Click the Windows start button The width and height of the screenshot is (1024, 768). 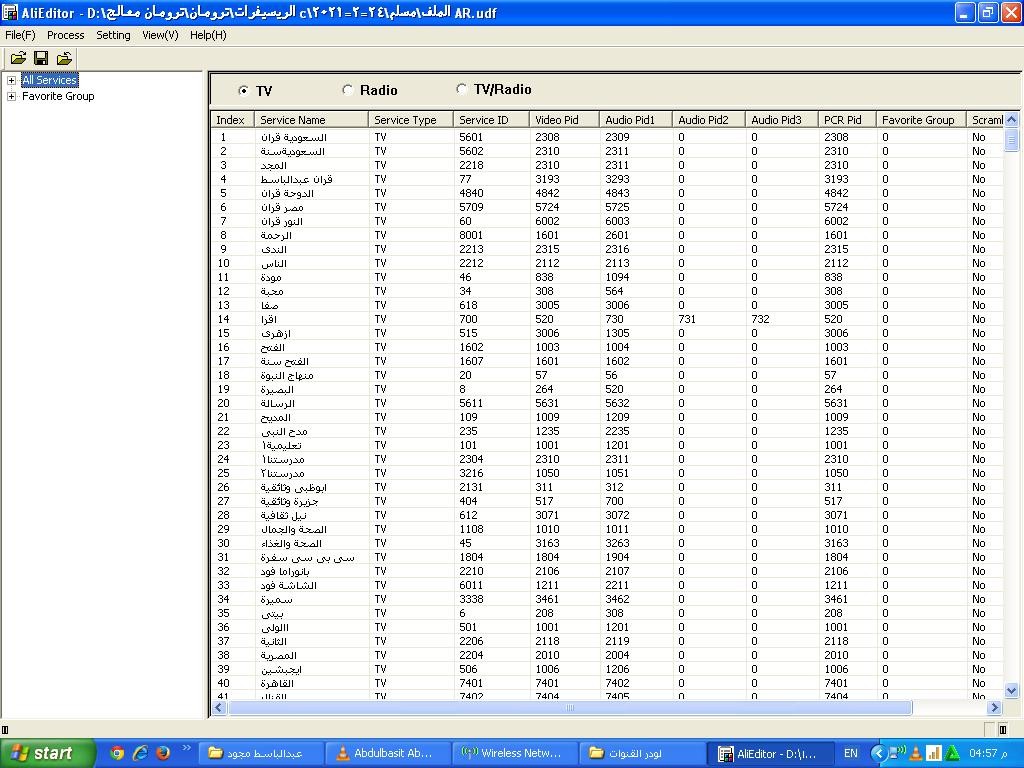47,753
